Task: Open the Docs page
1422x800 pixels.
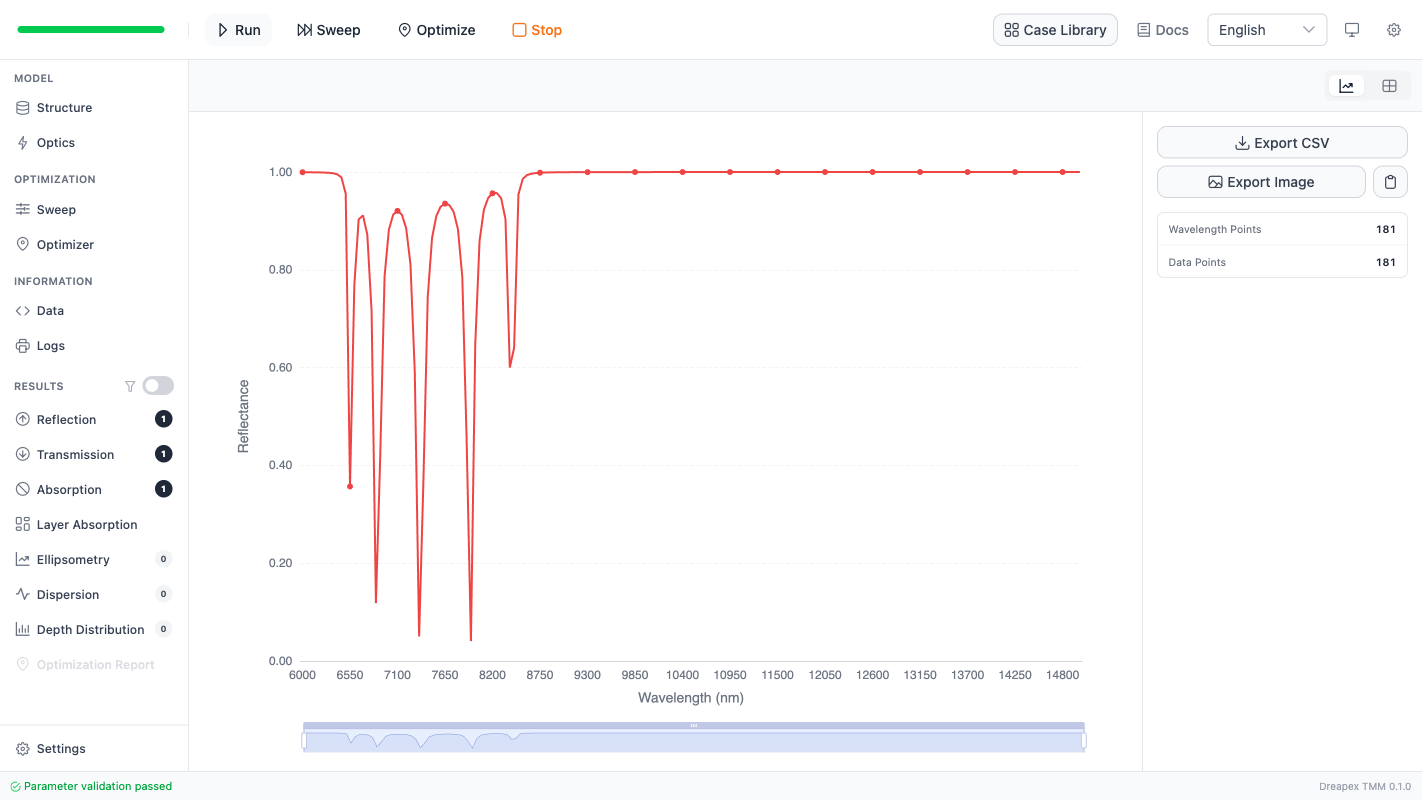Action: click(x=1162, y=30)
